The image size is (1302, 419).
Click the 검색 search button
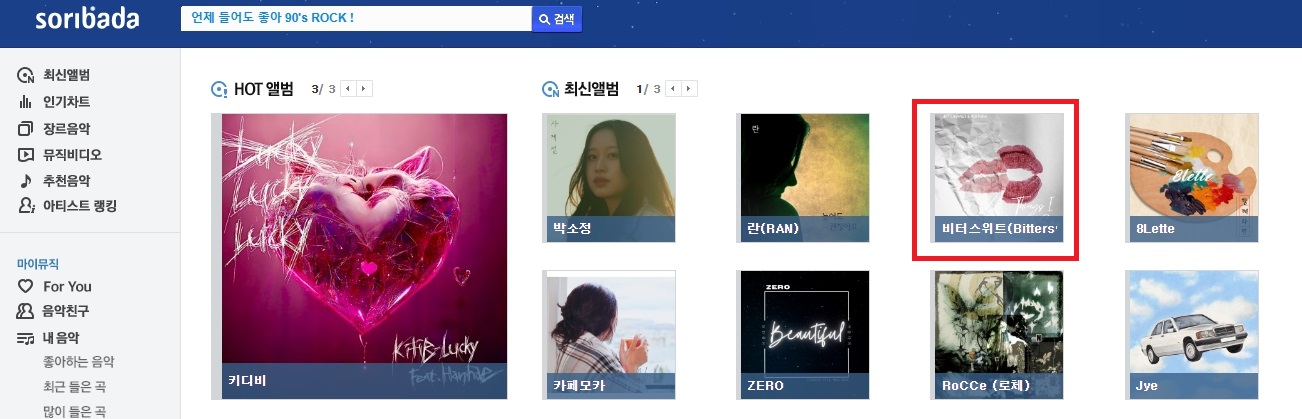pyautogui.click(x=556, y=19)
